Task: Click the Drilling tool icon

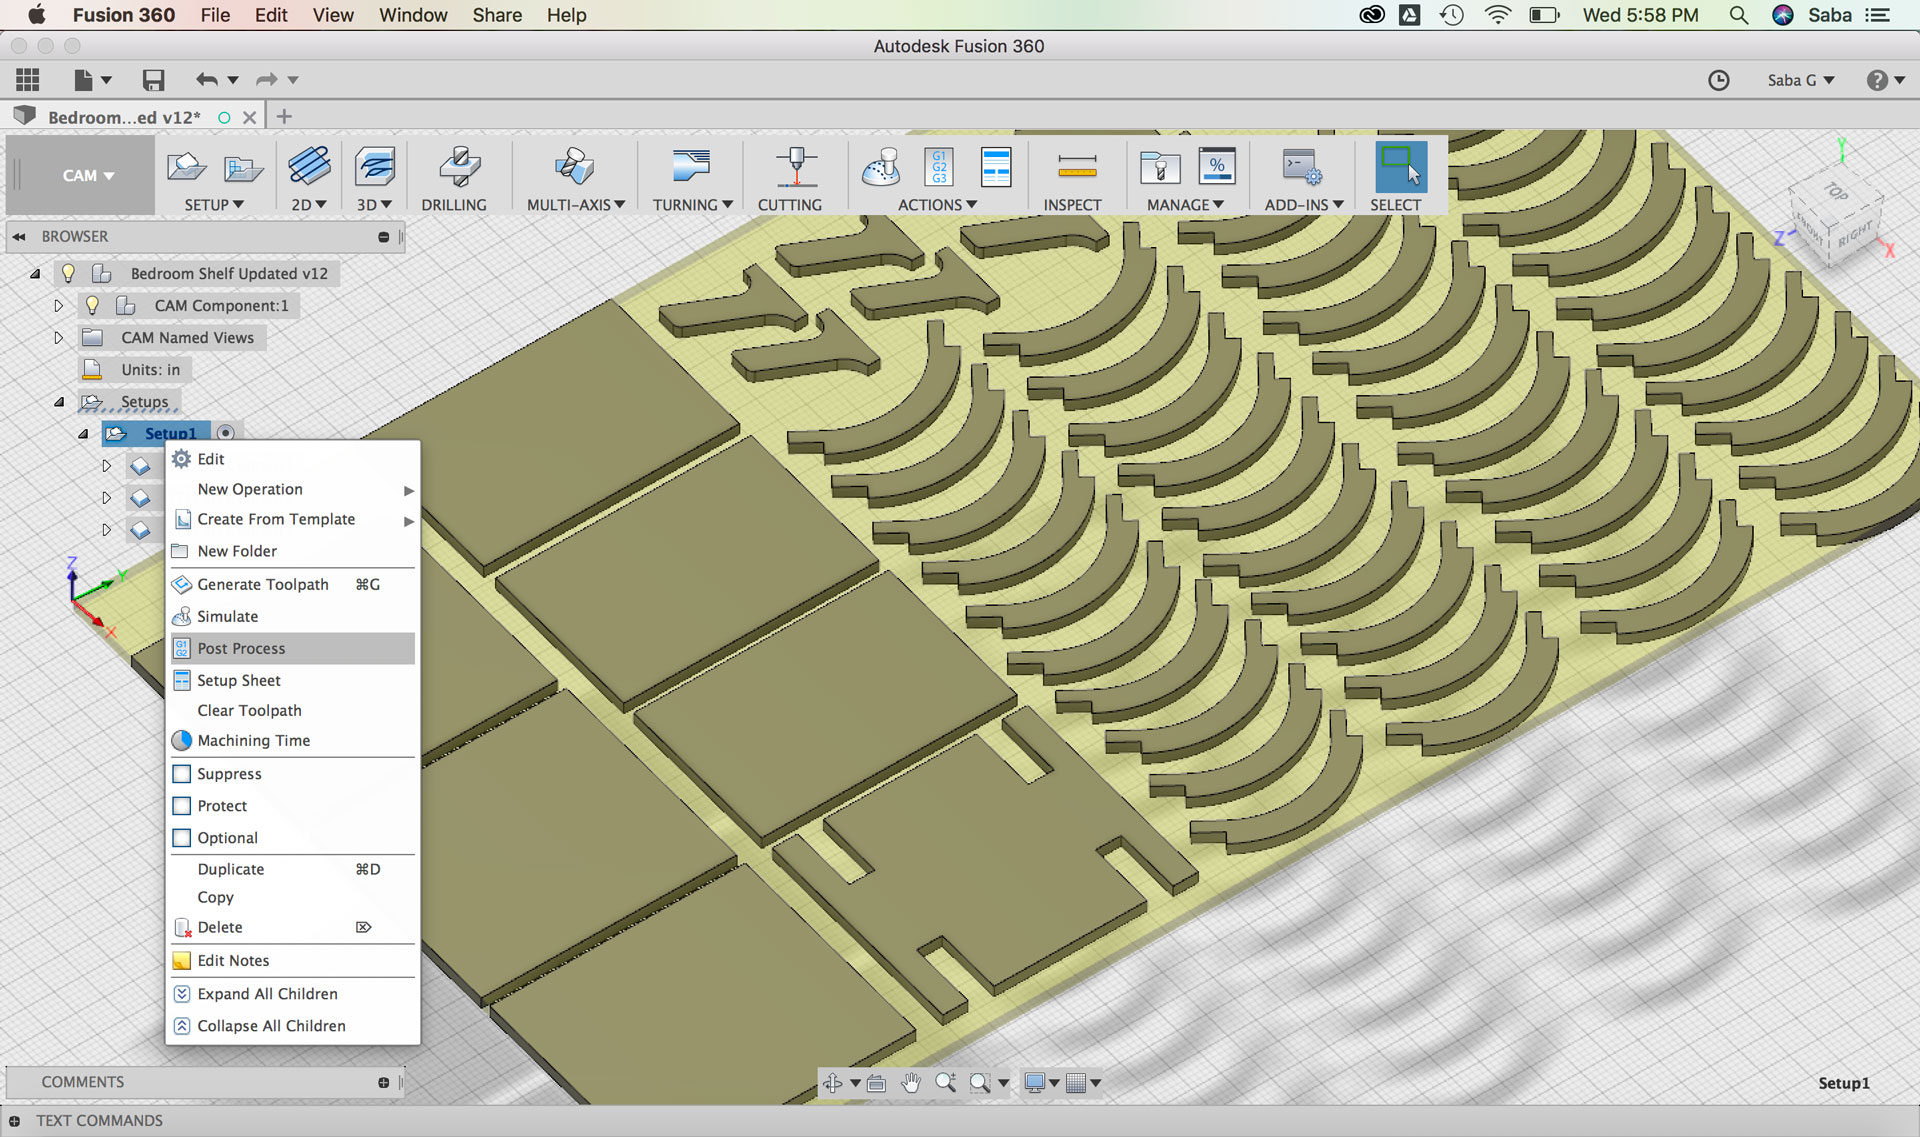Action: (x=458, y=167)
